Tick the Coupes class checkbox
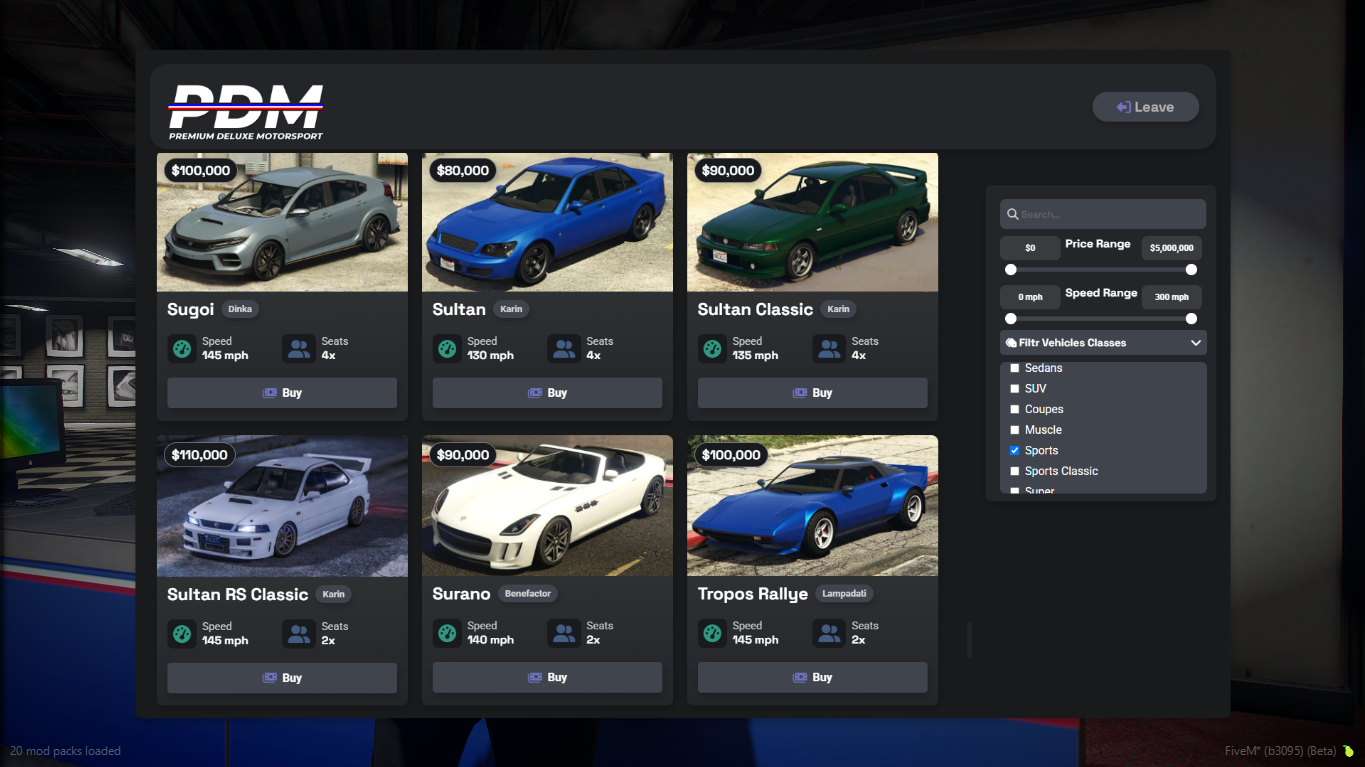This screenshot has width=1365, height=767. tap(1015, 409)
